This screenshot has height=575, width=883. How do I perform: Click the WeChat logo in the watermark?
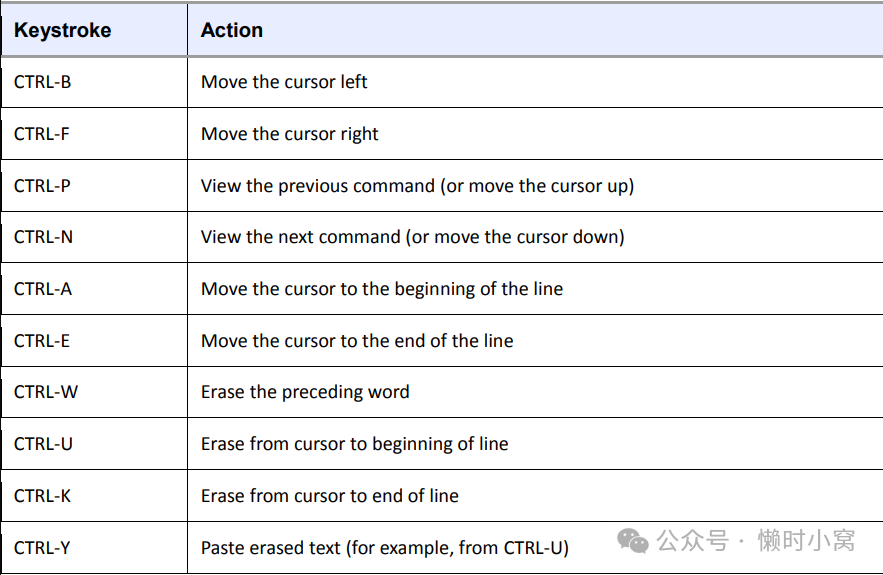tap(633, 541)
